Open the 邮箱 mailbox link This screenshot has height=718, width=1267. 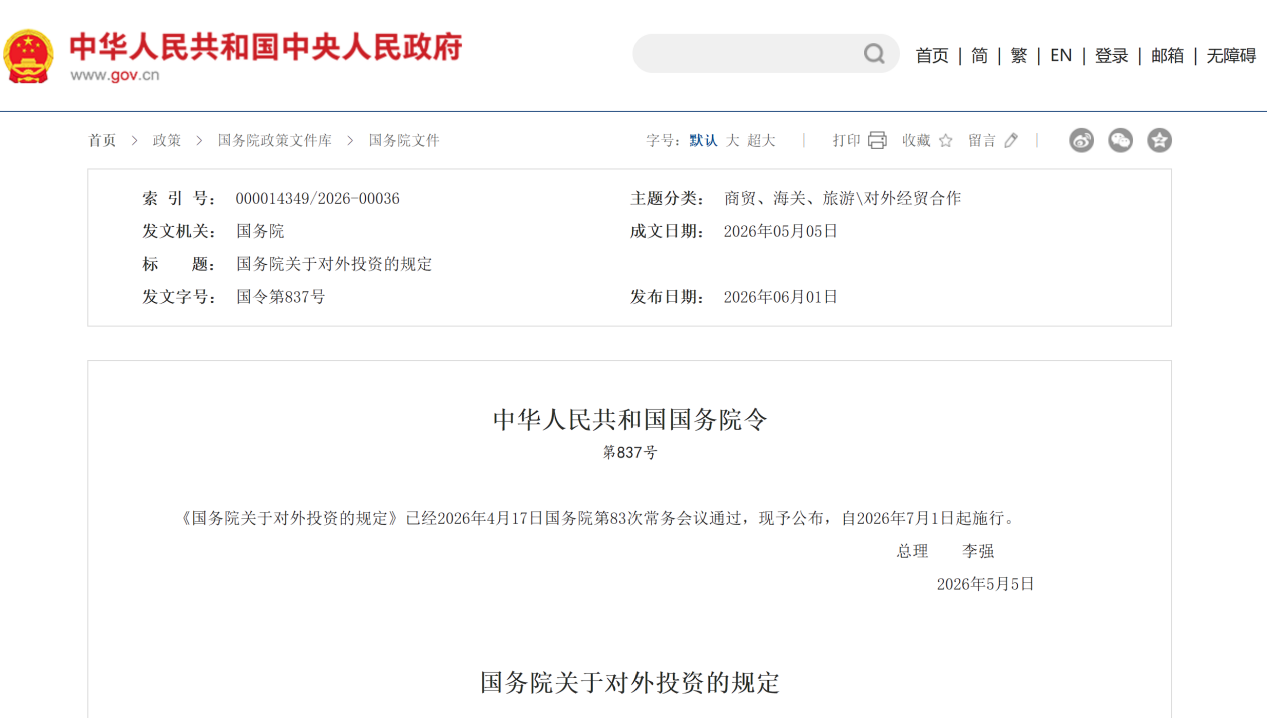(x=1168, y=56)
